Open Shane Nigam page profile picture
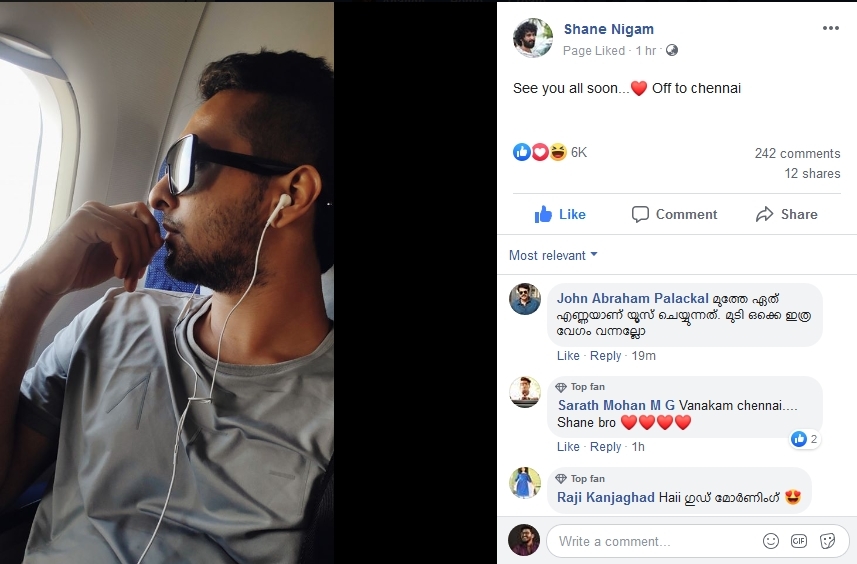857x564 pixels. (533, 38)
